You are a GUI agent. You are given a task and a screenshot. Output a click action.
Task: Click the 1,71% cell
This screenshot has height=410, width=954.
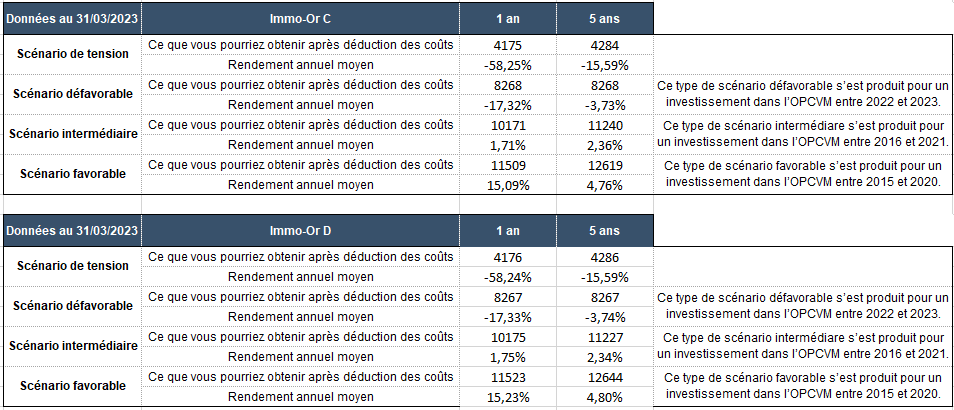[507, 145]
